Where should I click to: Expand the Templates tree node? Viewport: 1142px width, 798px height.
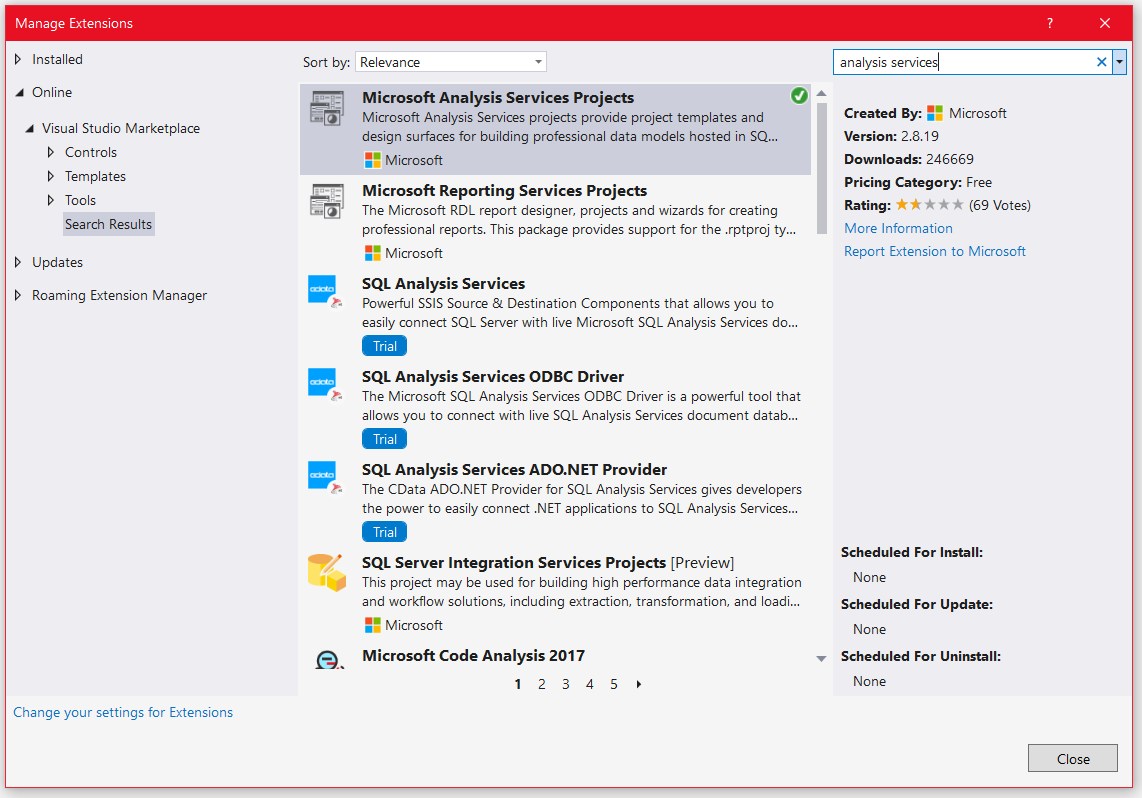point(51,176)
